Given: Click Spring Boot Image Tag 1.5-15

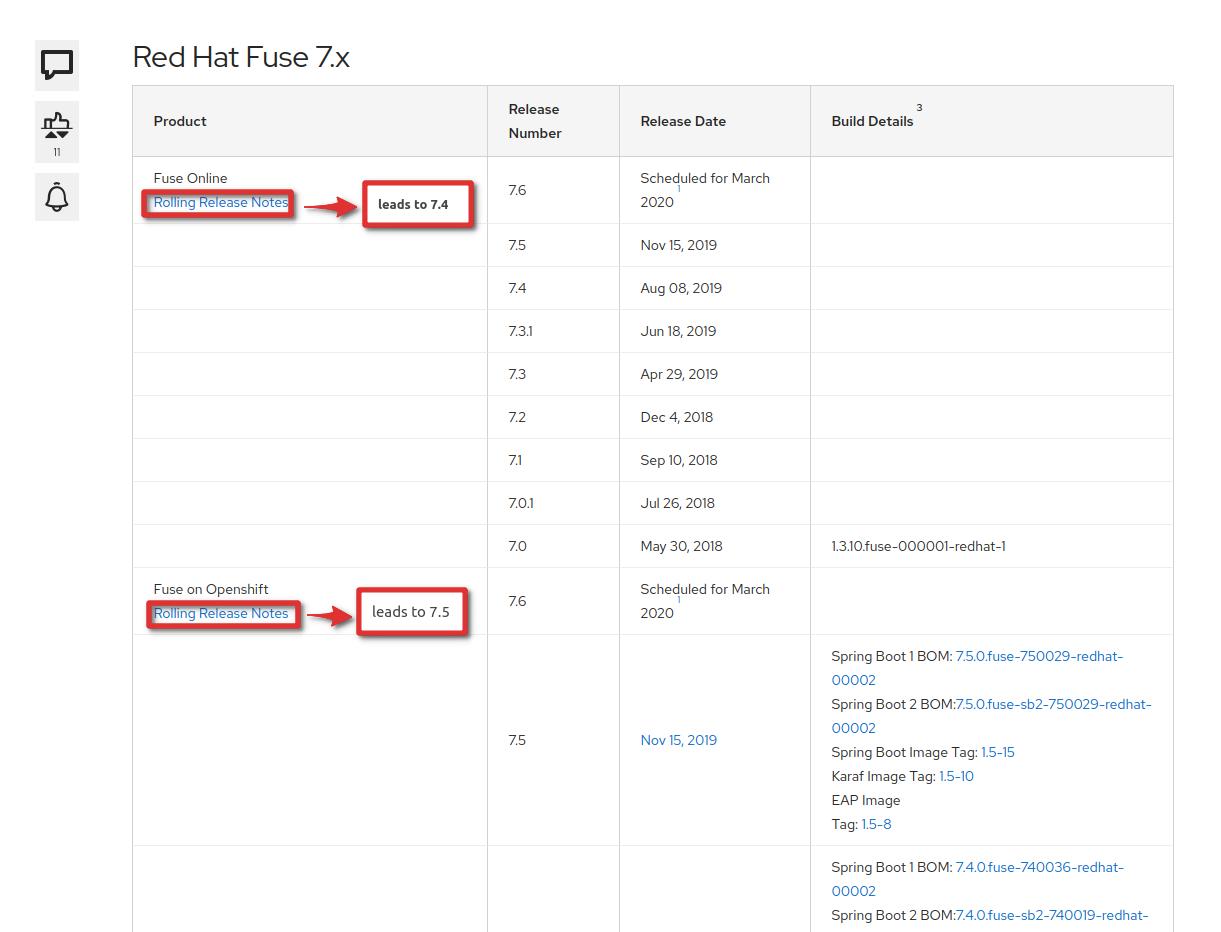Looking at the screenshot, I should (x=997, y=752).
